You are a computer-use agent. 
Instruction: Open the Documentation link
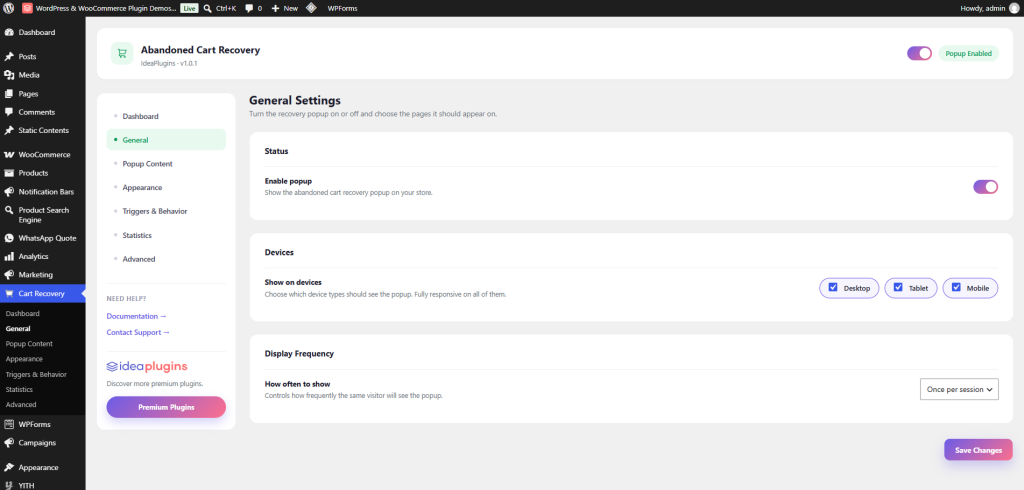[x=136, y=316]
